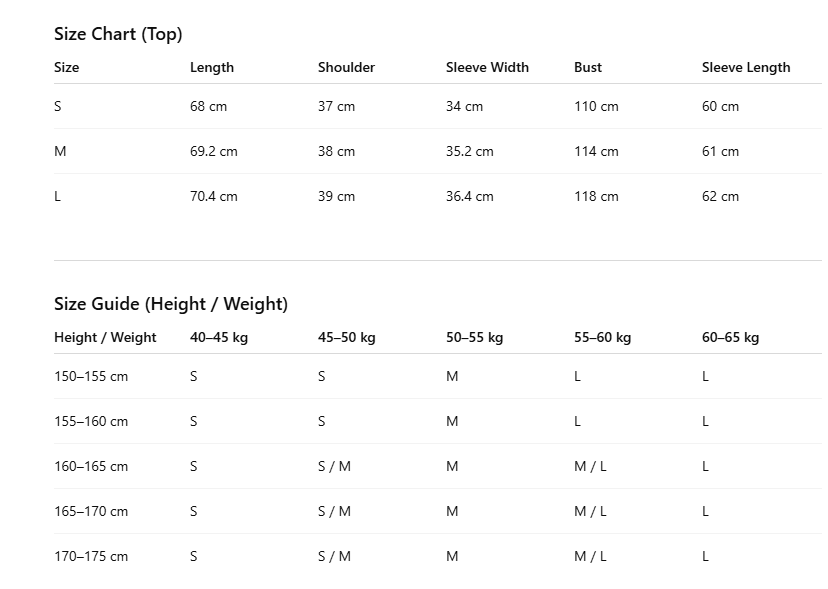Select the Length column header
The width and height of the screenshot is (828, 589).
(212, 68)
